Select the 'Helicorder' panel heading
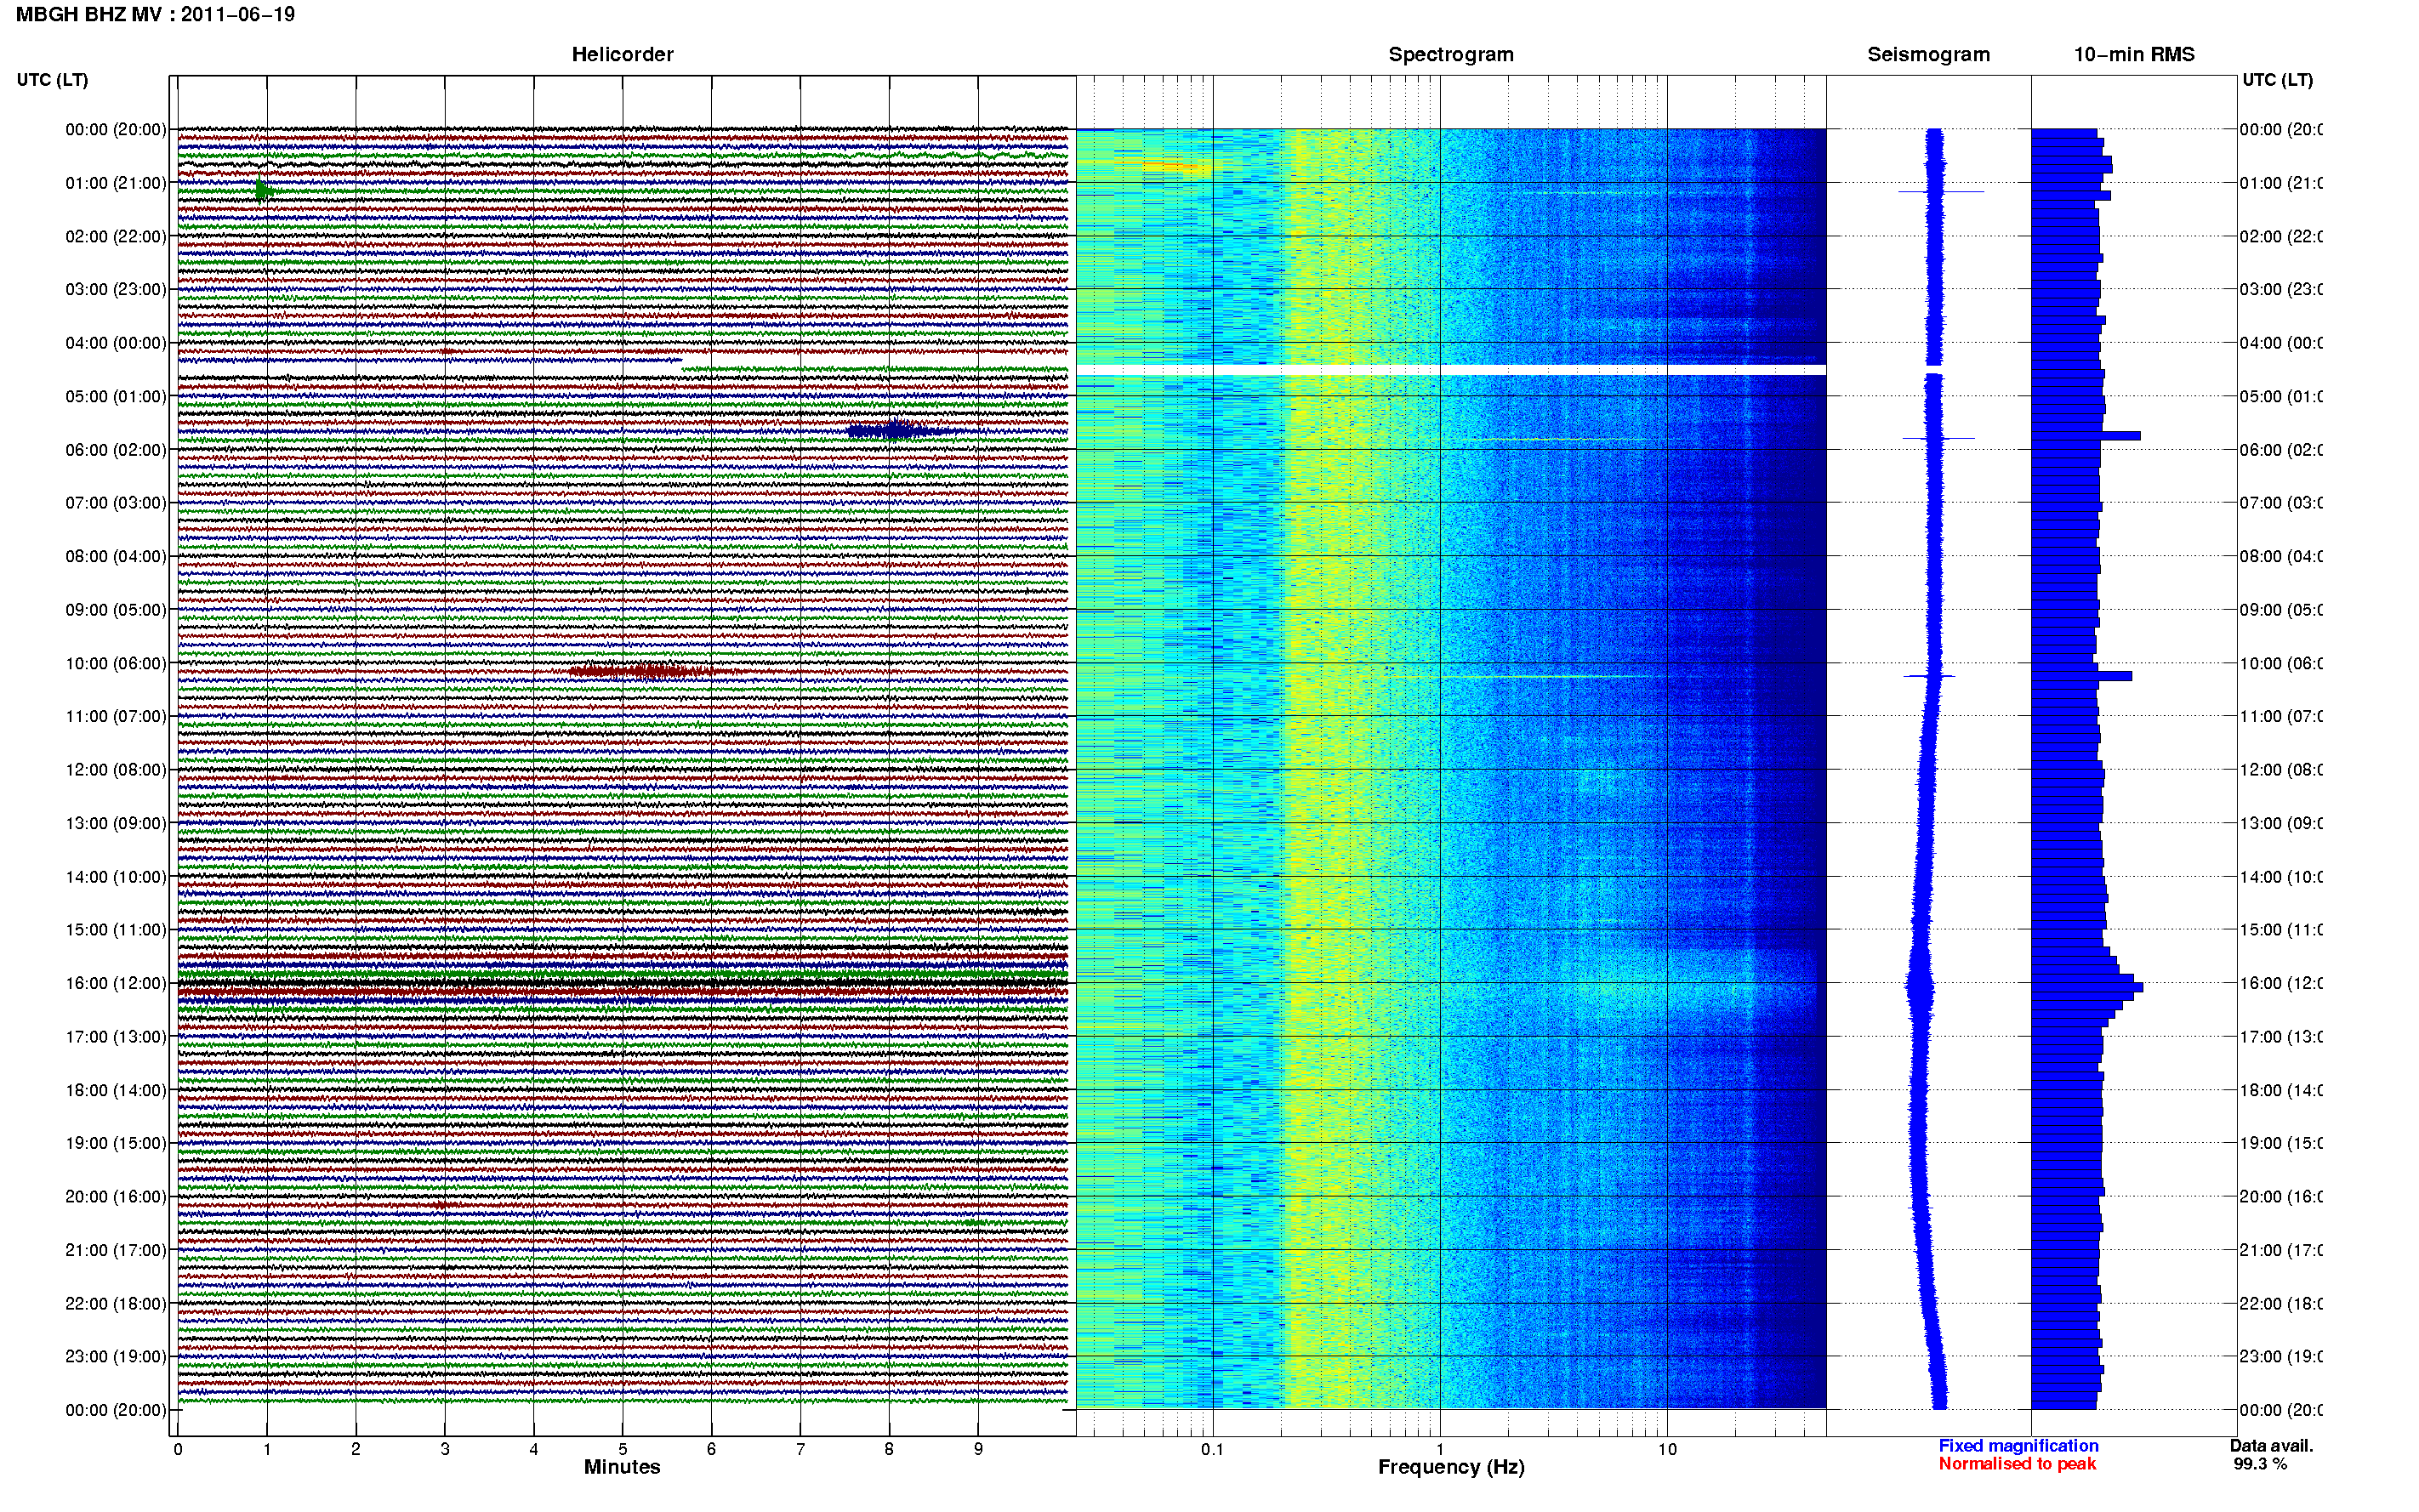The image size is (2419, 1512). click(622, 55)
